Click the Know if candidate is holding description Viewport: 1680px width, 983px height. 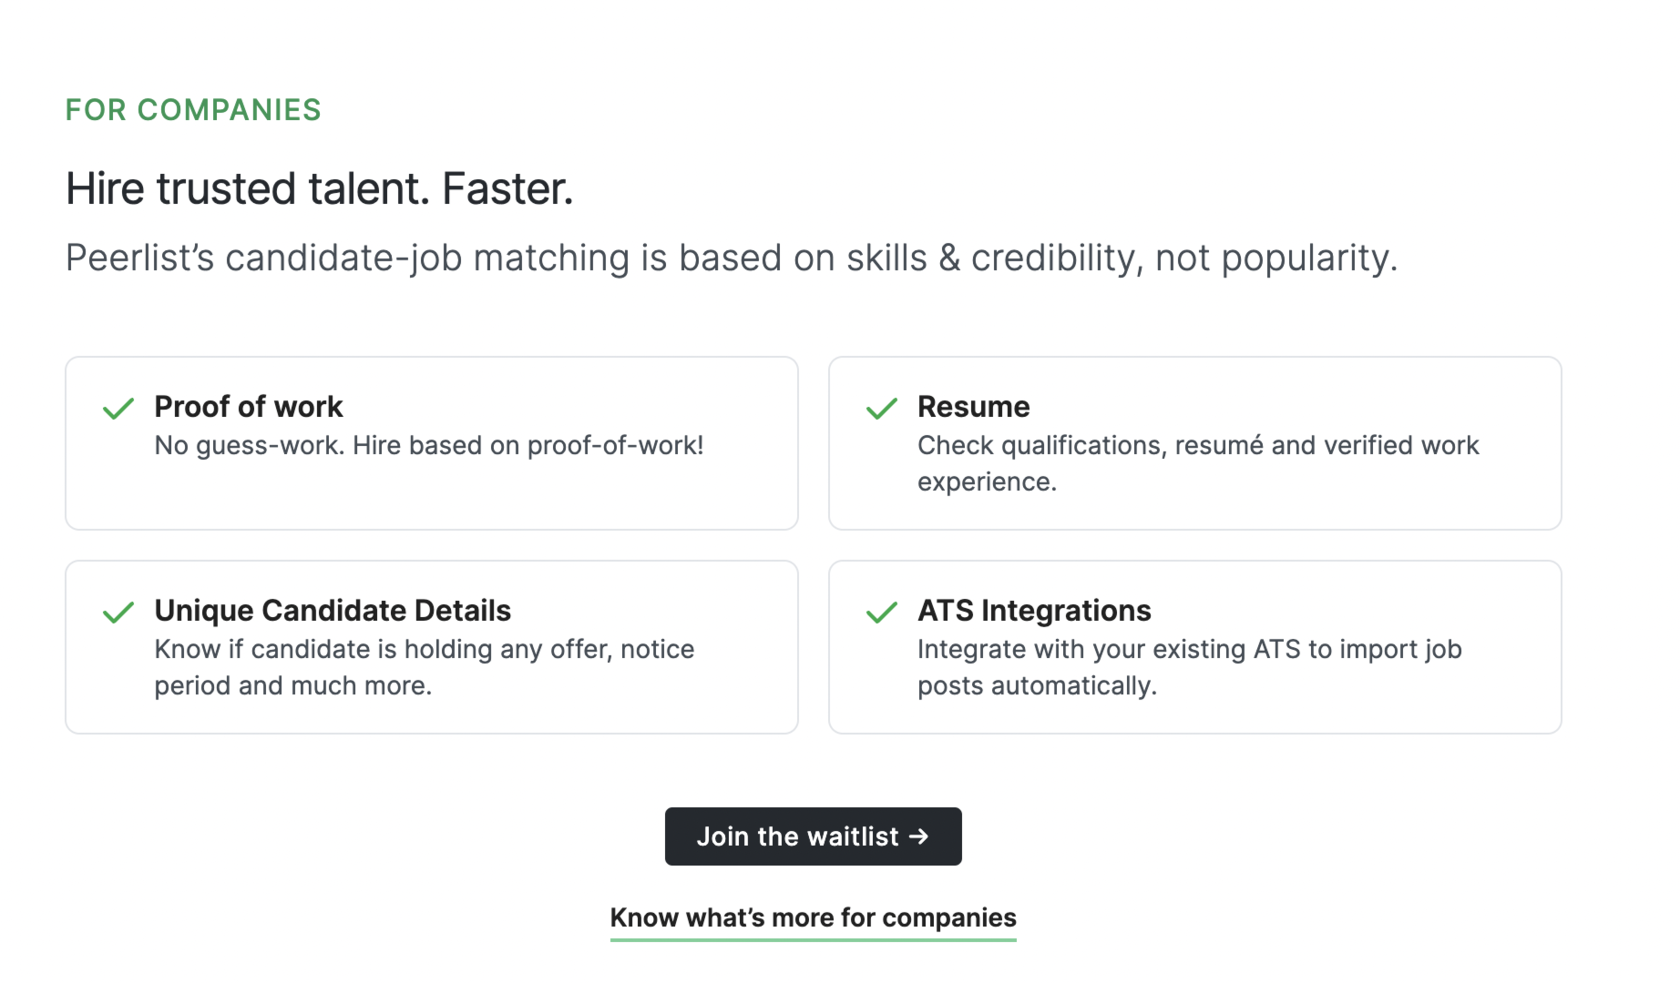point(424,667)
